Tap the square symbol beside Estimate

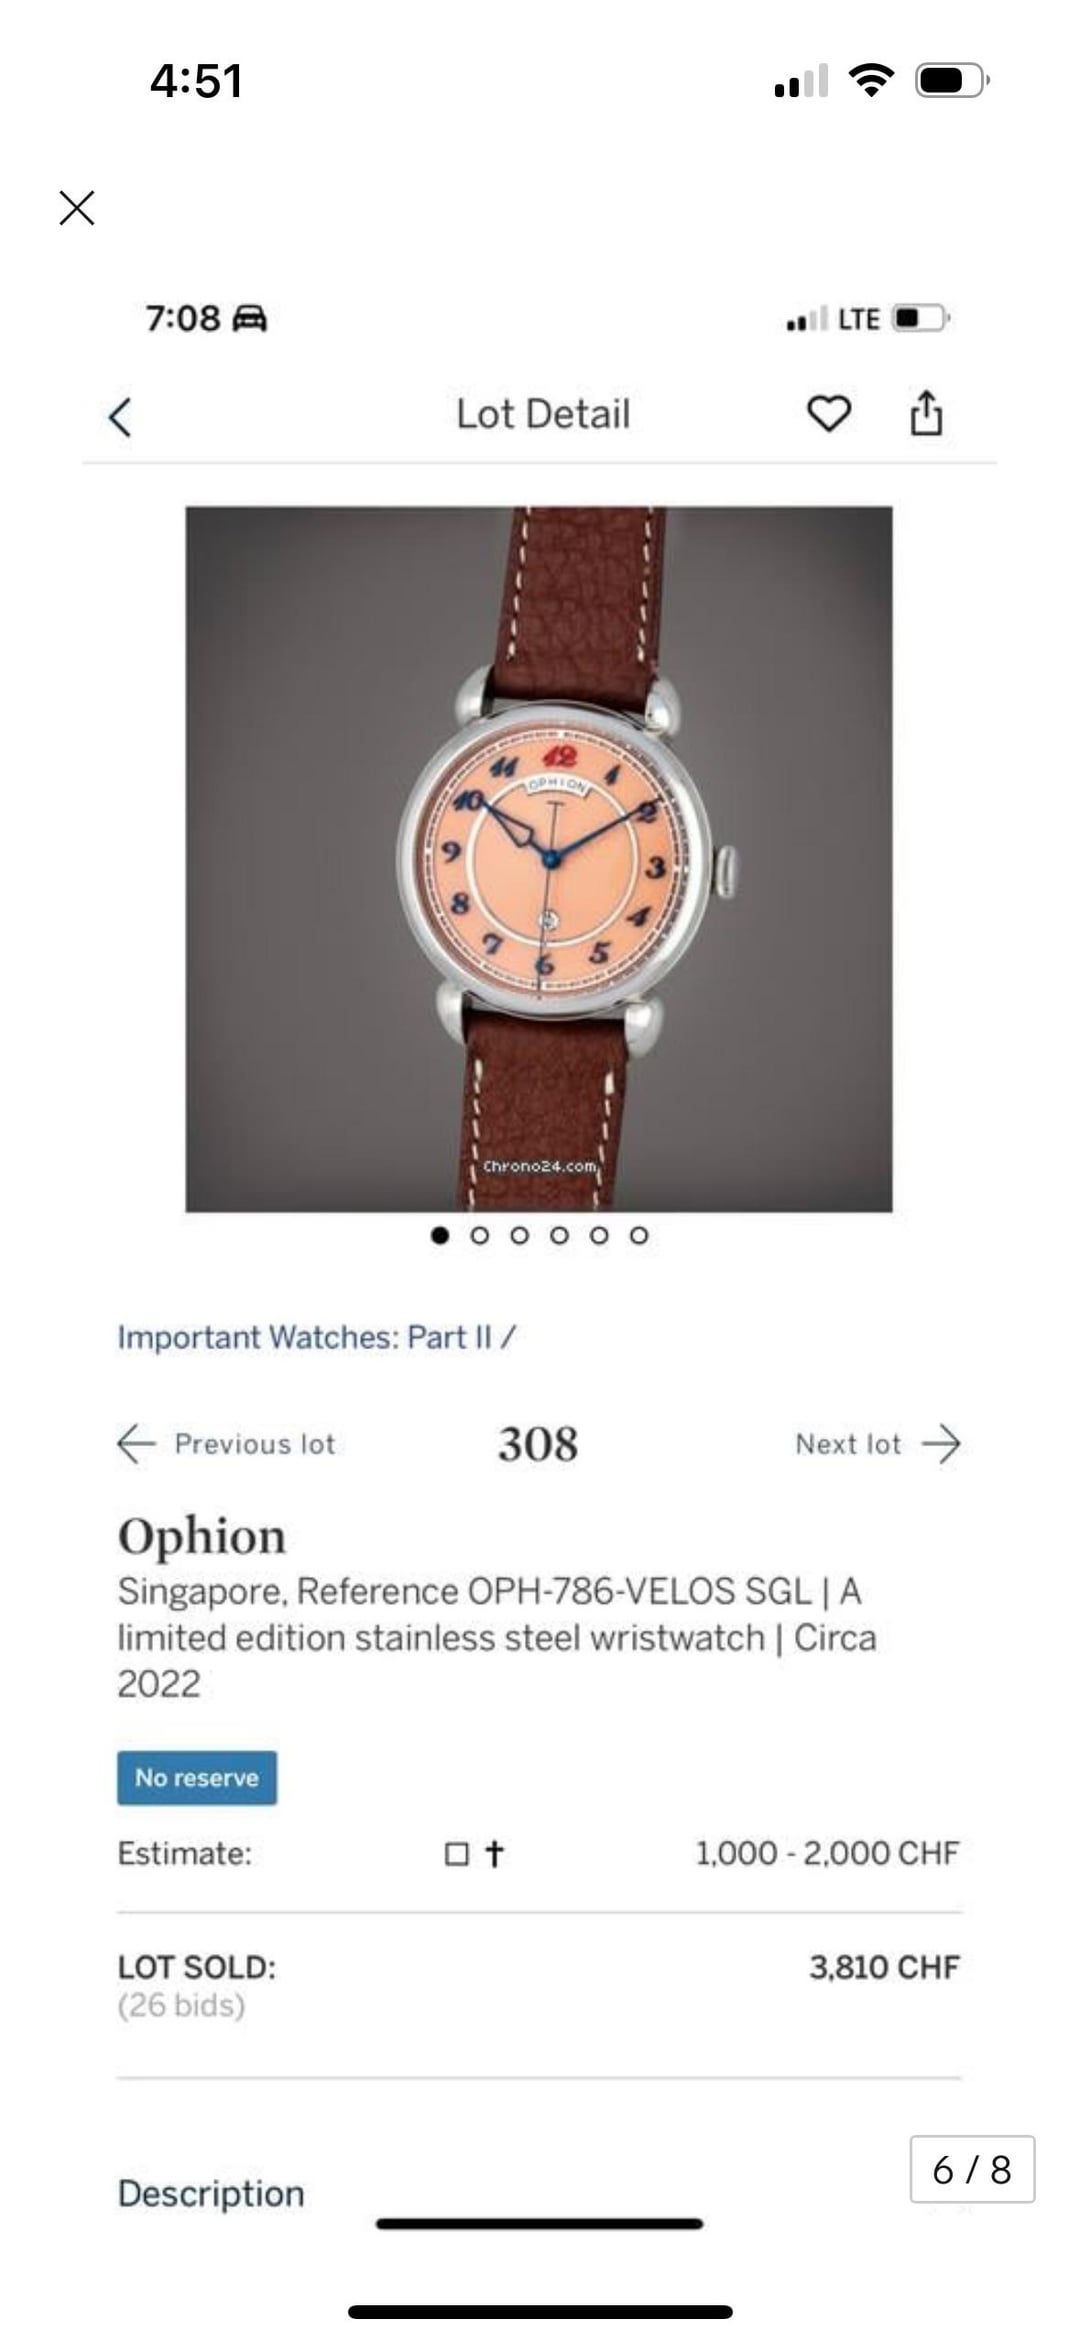456,1854
